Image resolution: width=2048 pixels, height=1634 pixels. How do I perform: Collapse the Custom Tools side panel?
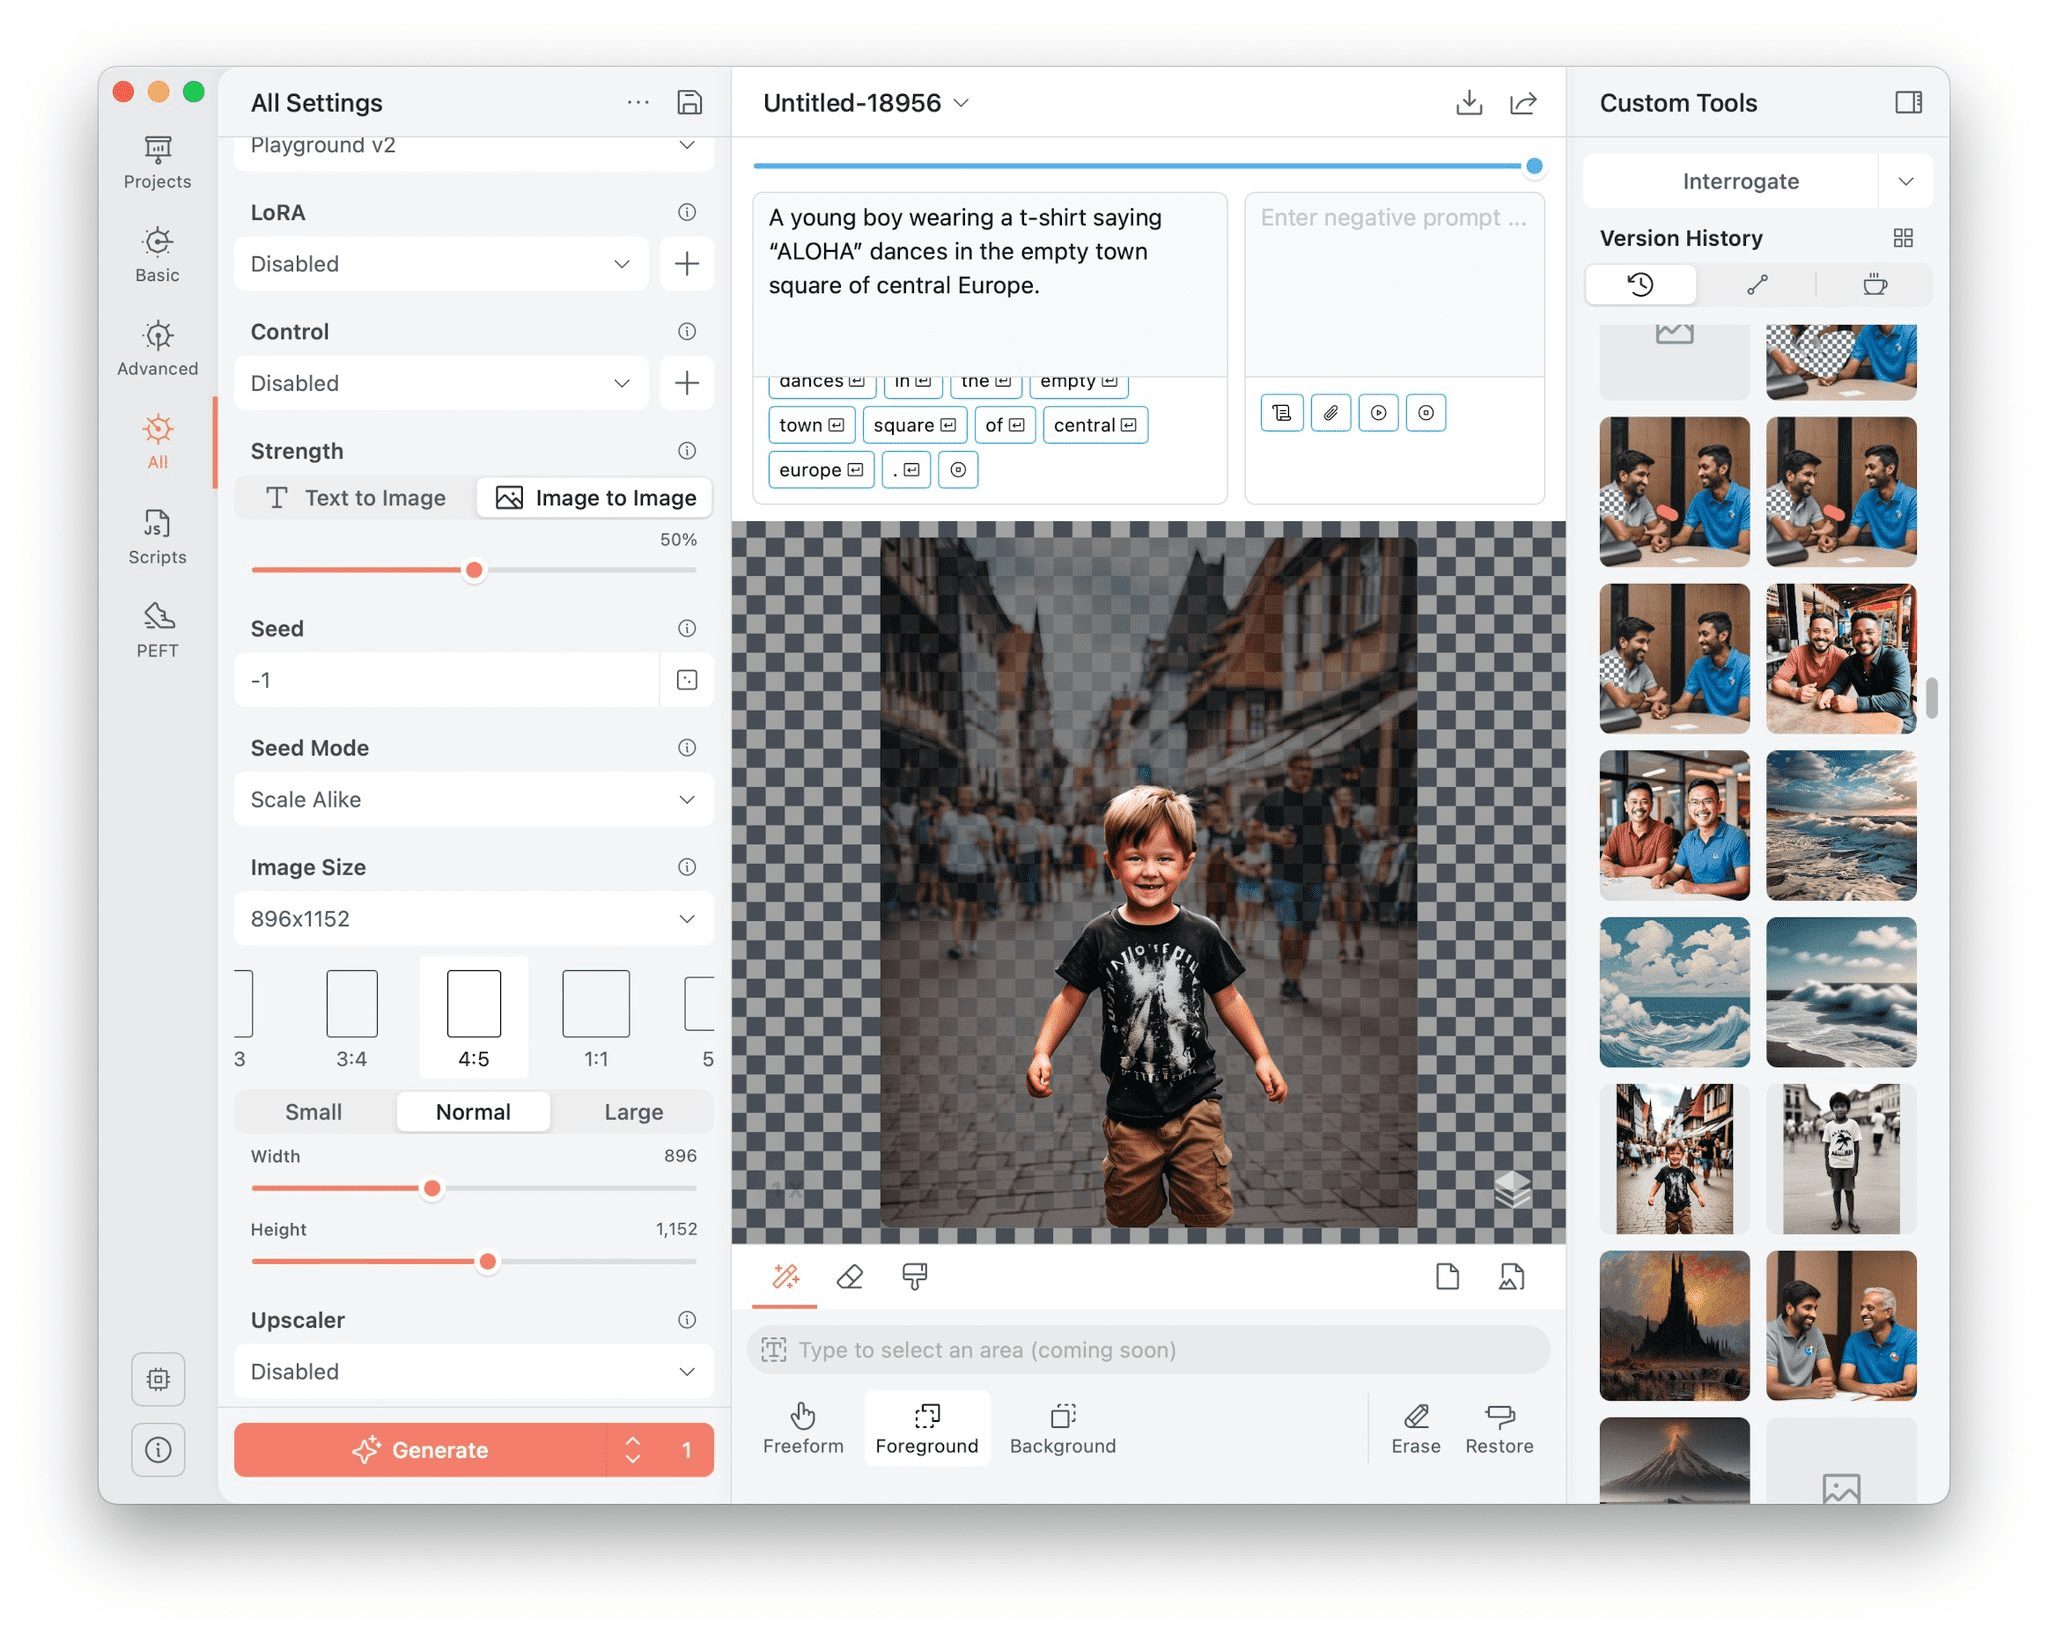point(1908,102)
